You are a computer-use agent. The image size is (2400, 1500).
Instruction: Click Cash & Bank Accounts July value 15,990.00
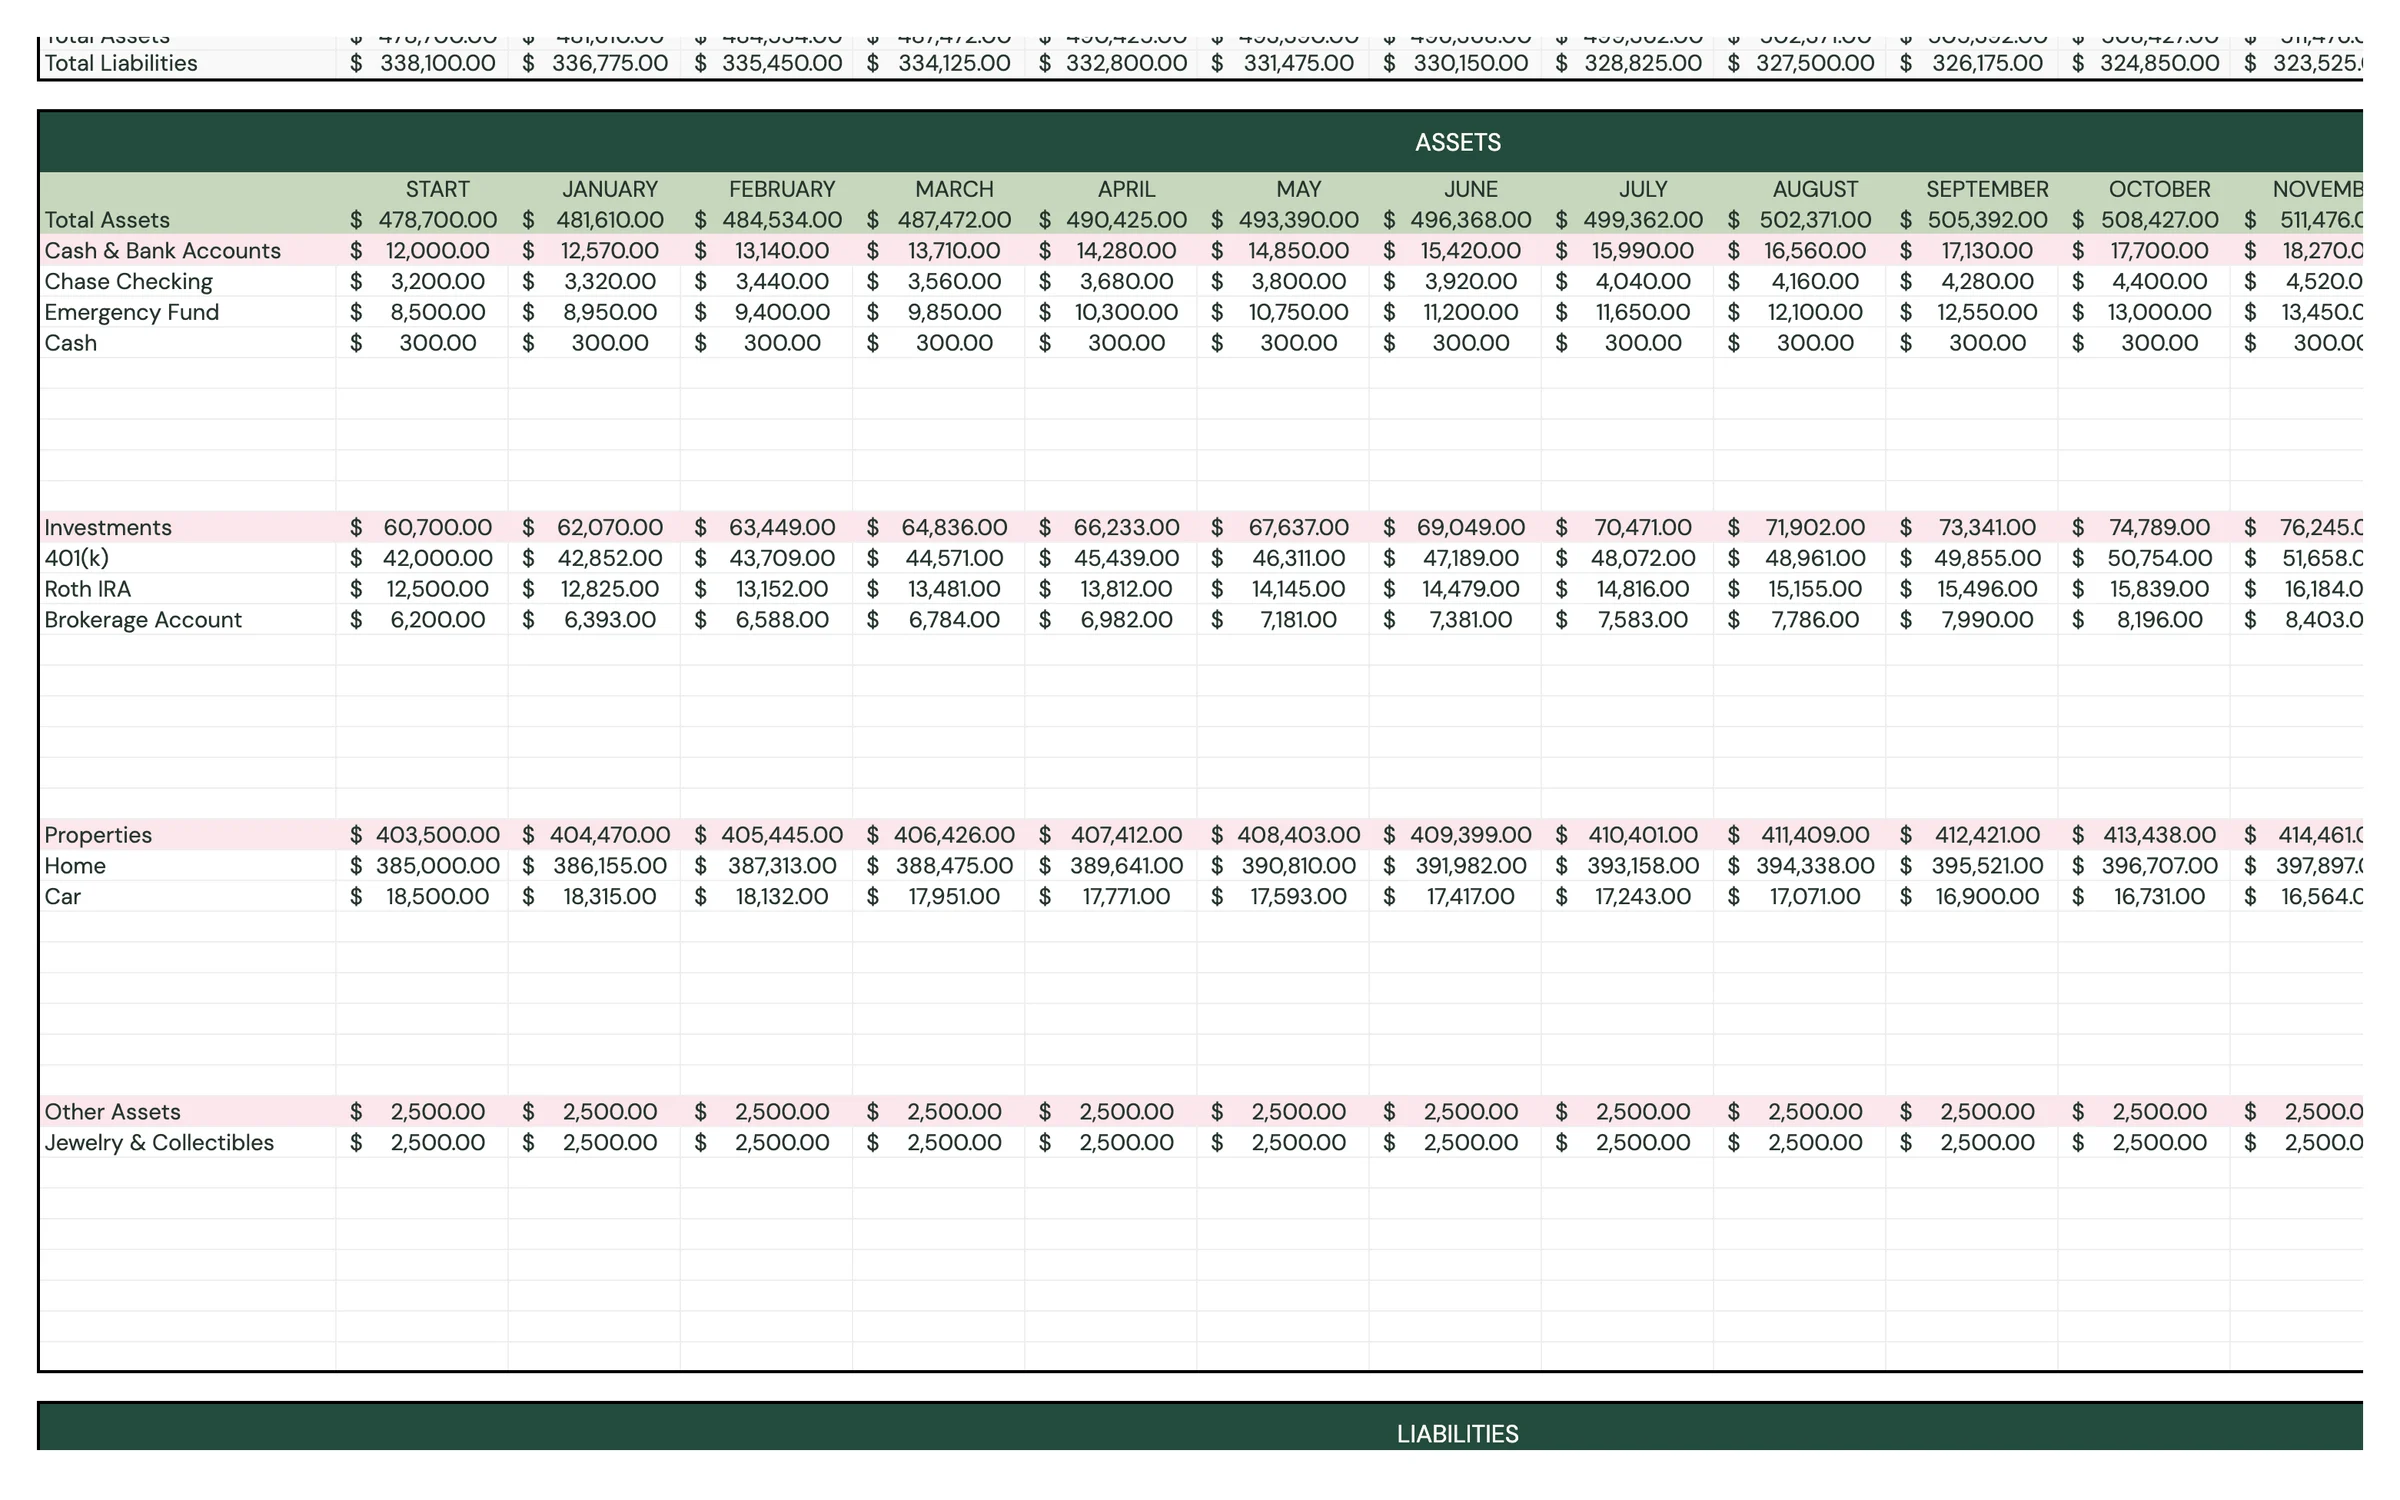1642,251
